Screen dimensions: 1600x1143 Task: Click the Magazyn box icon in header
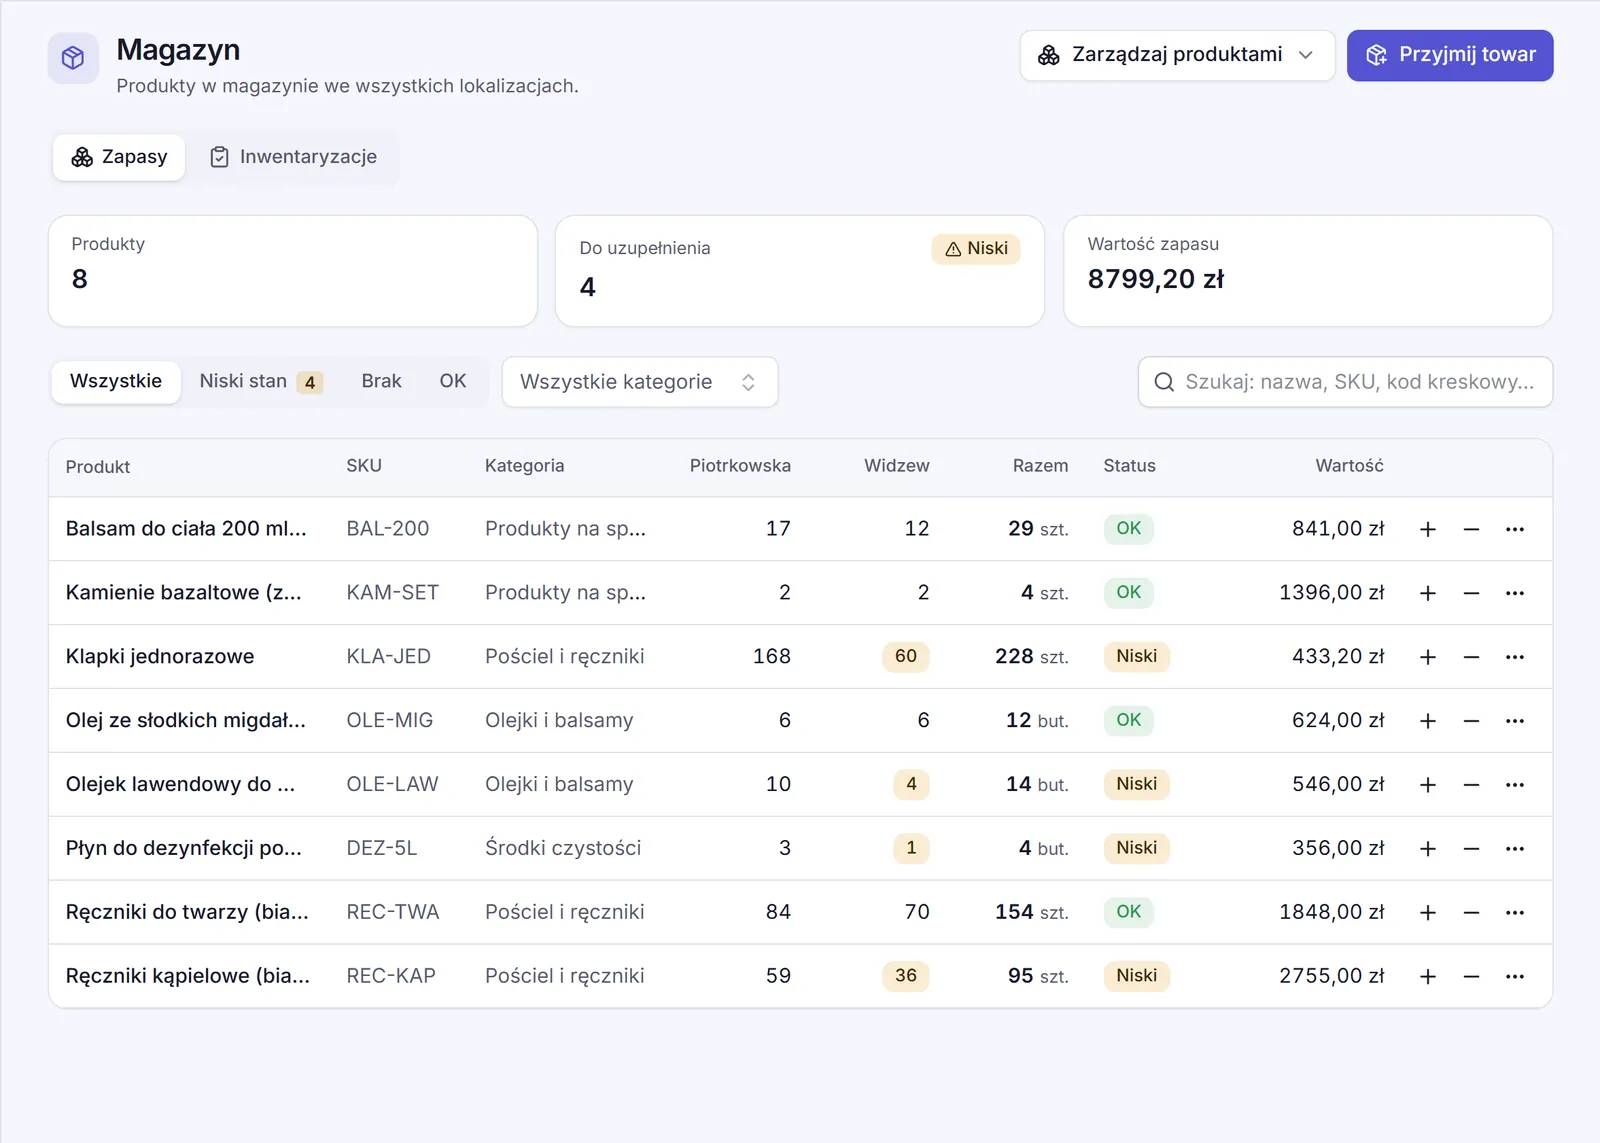tap(73, 58)
